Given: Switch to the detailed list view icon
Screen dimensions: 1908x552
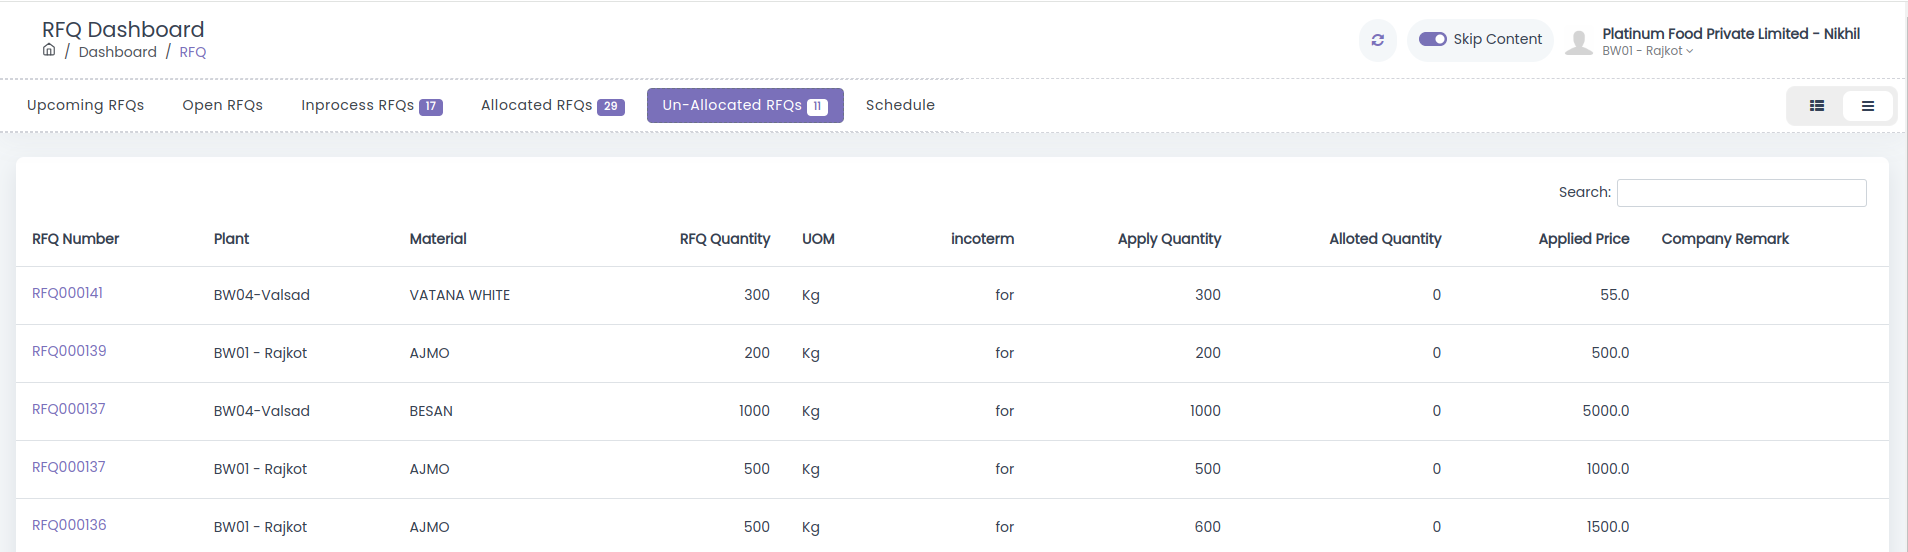Looking at the screenshot, I should tap(1817, 106).
